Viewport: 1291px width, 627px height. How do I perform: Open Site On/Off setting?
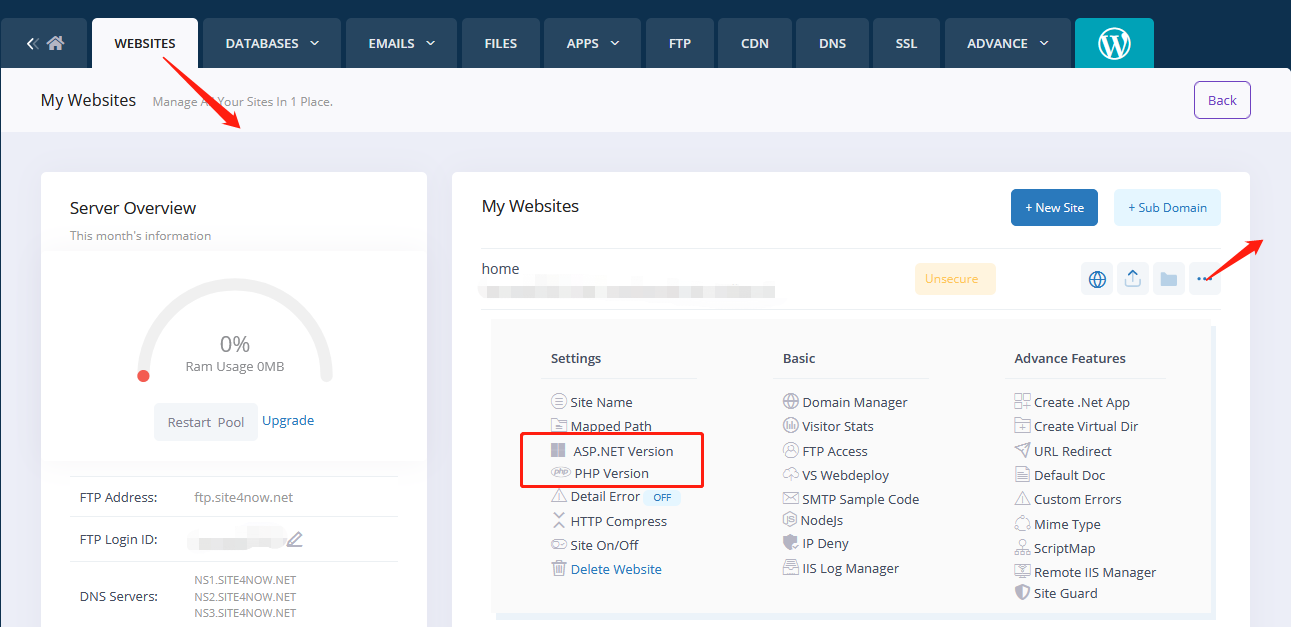pos(604,545)
